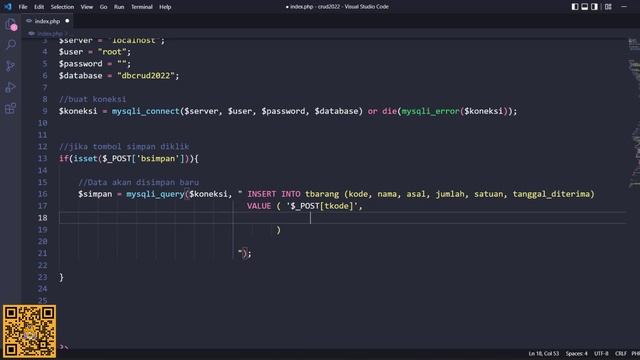Screen dimensions: 640x360
Task: Open the Customize Layout control
Action: click(x=608, y=7)
